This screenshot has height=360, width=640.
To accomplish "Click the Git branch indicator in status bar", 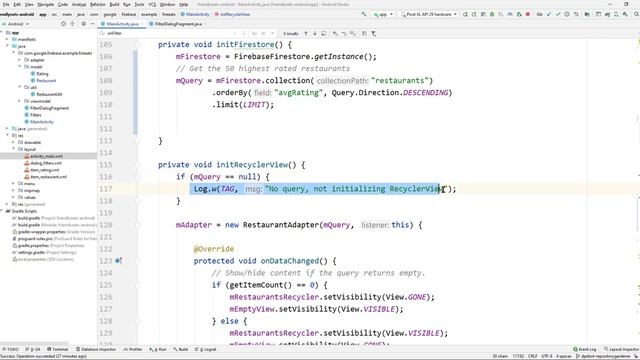I will point(603,356).
